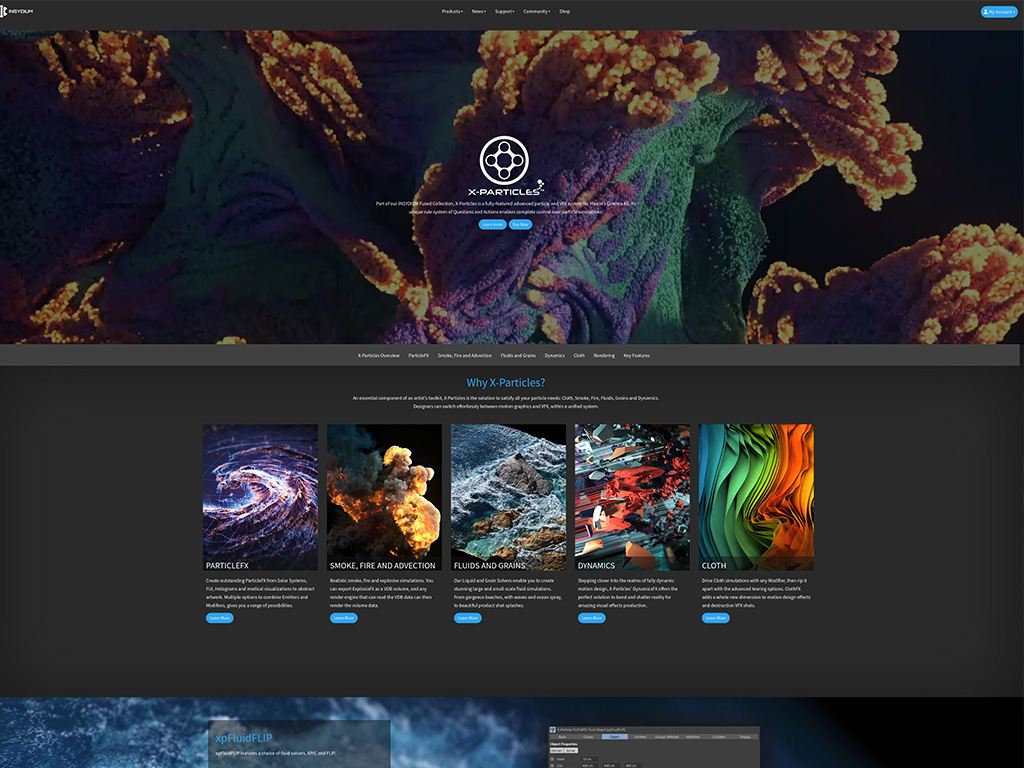Go to the Rendering section tab

coord(604,356)
